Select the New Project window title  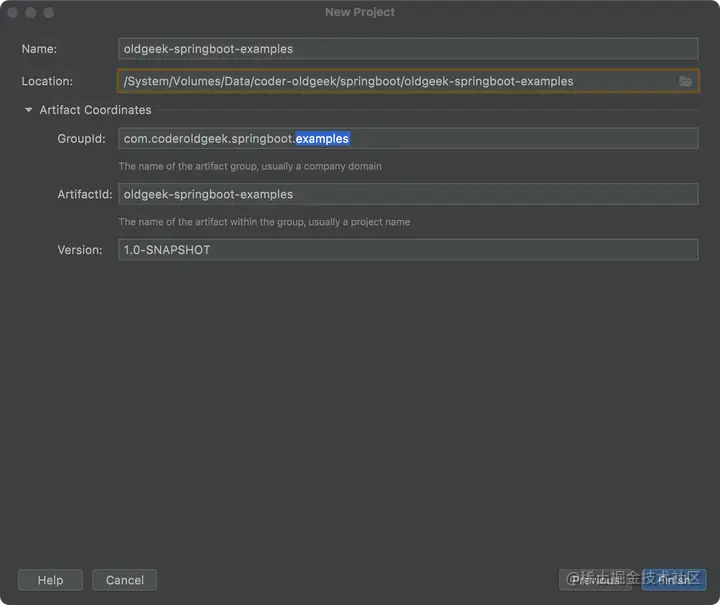pyautogui.click(x=360, y=12)
